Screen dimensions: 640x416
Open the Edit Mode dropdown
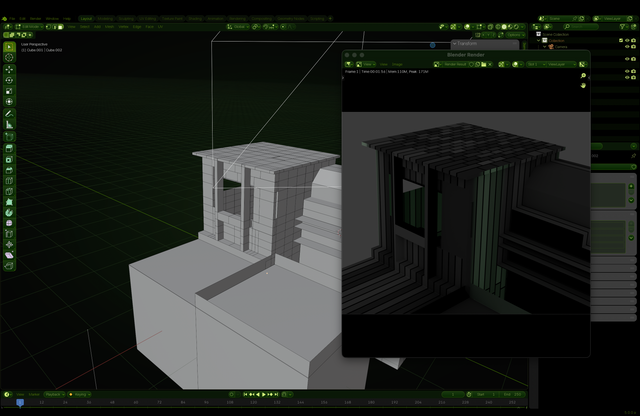tap(29, 27)
